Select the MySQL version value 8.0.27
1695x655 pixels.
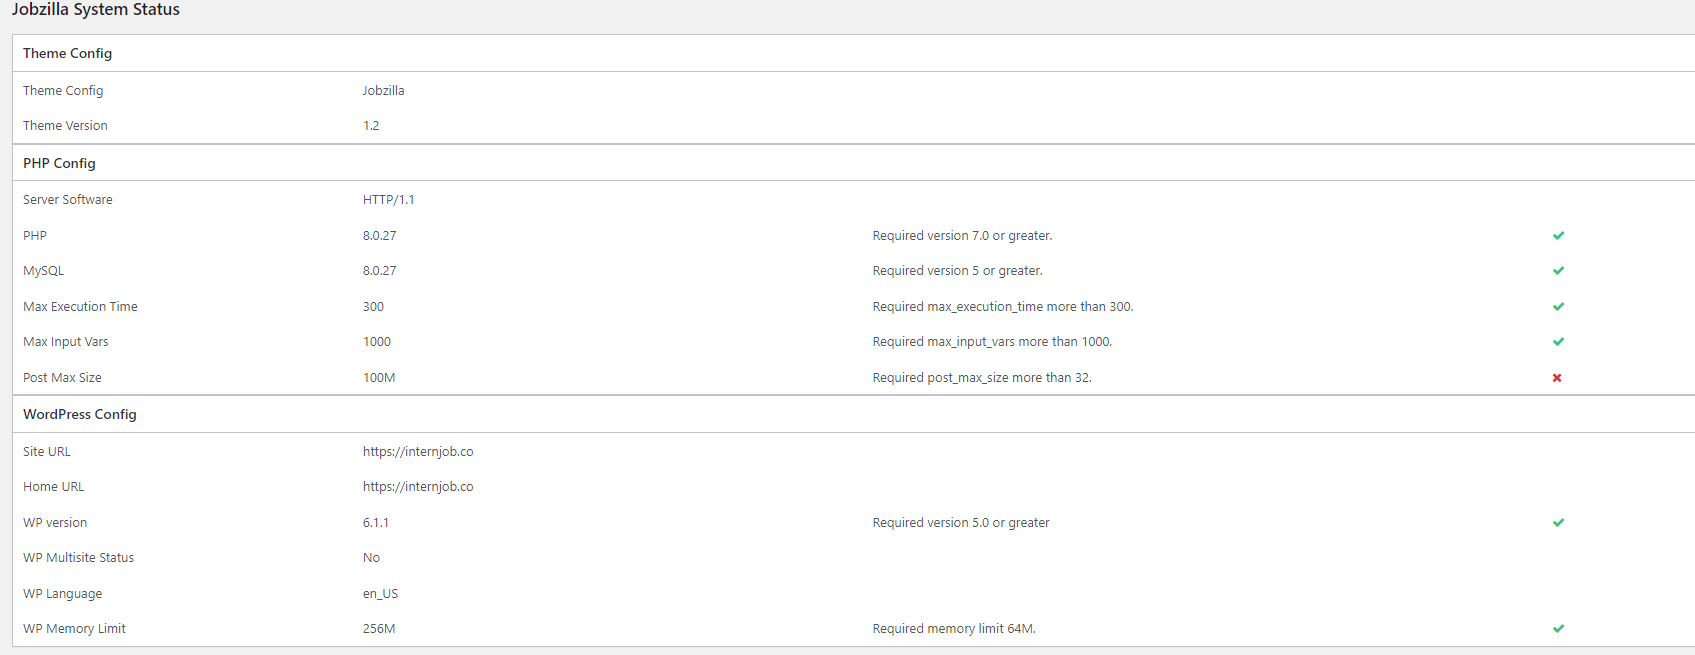[x=380, y=271]
